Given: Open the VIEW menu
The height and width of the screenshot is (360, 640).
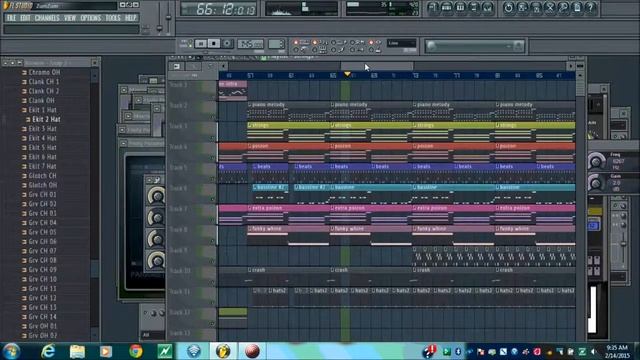Looking at the screenshot, I should pyautogui.click(x=70, y=18).
